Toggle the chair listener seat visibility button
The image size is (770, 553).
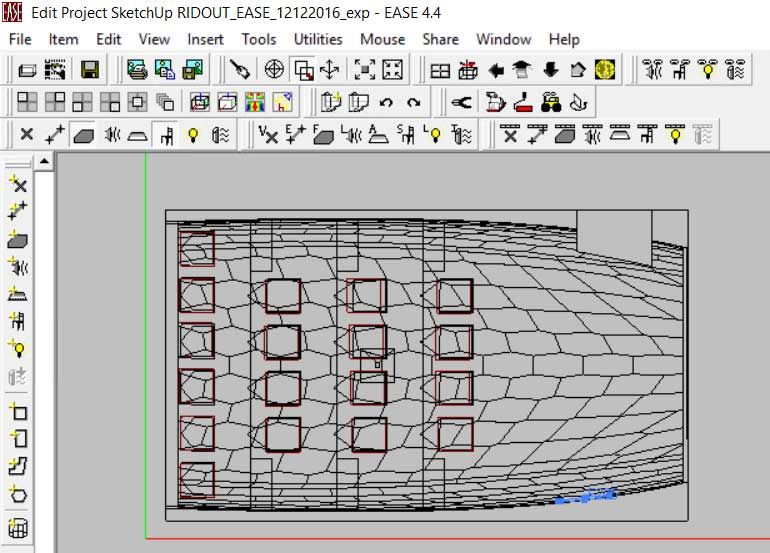(166, 135)
